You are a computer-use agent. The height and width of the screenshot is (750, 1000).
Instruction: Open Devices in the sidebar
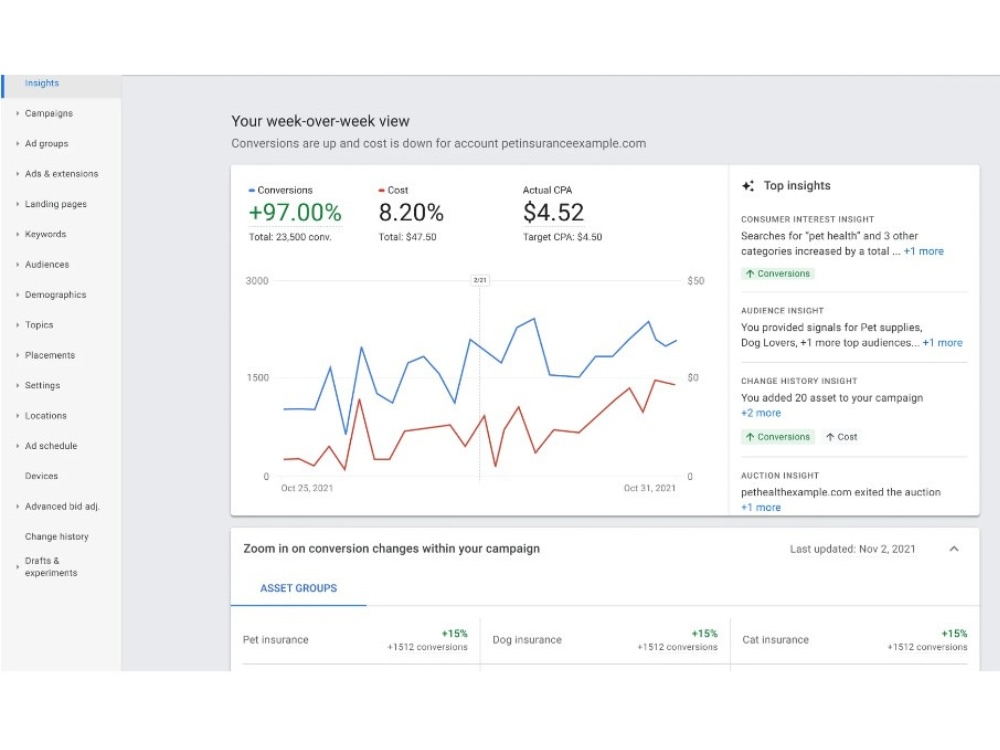[41, 476]
